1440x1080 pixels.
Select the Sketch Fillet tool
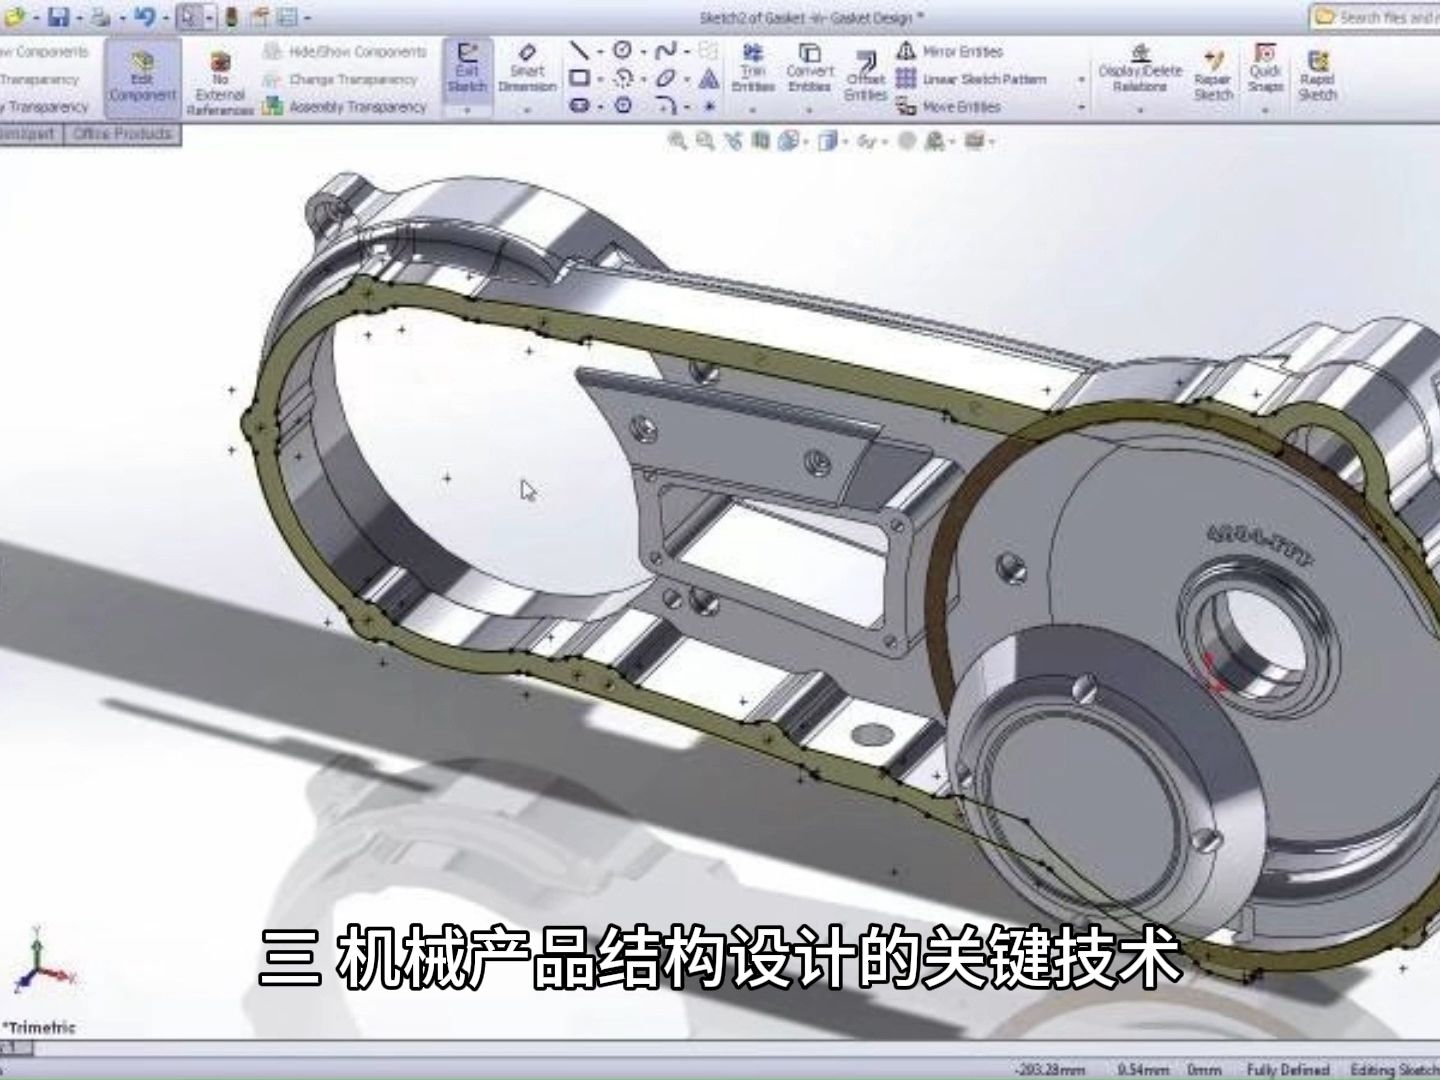(x=668, y=105)
